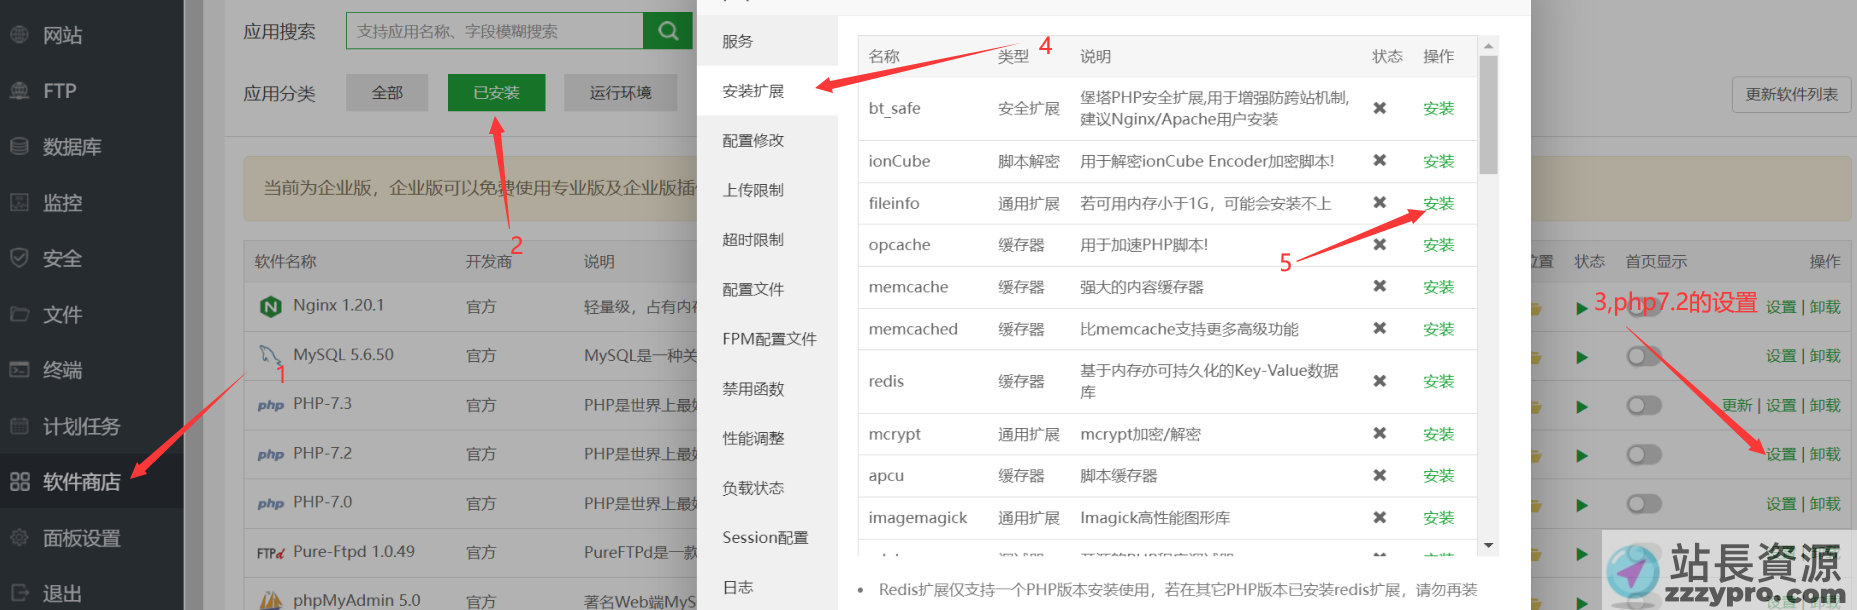Image resolution: width=1857 pixels, height=610 pixels.
Task: Install the fileinfo extension
Action: click(x=1438, y=203)
